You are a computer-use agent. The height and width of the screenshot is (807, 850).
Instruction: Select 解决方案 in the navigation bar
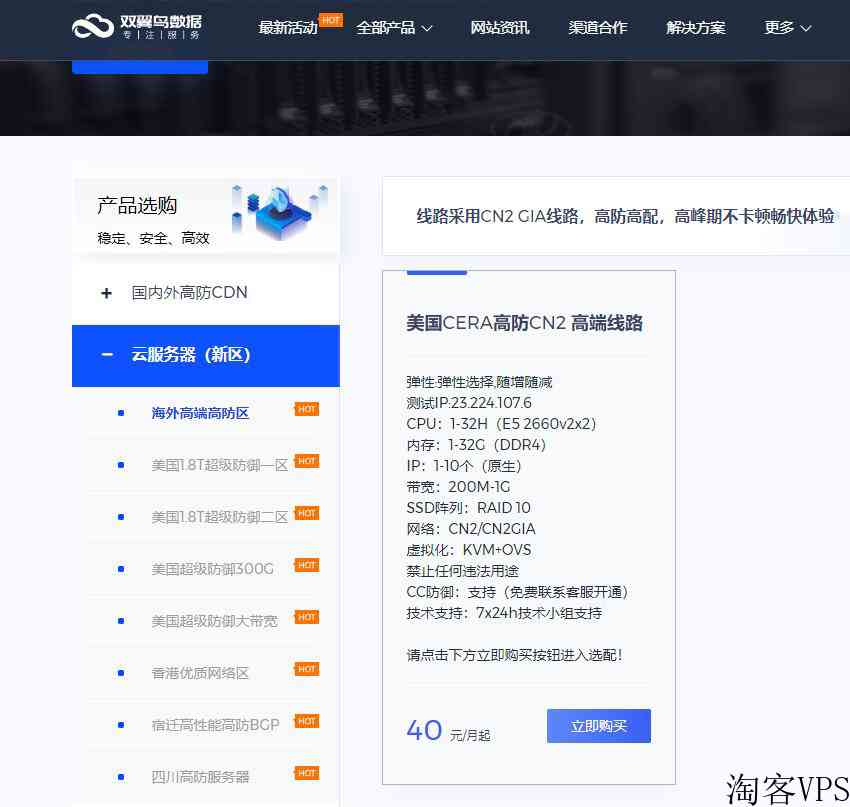click(696, 28)
